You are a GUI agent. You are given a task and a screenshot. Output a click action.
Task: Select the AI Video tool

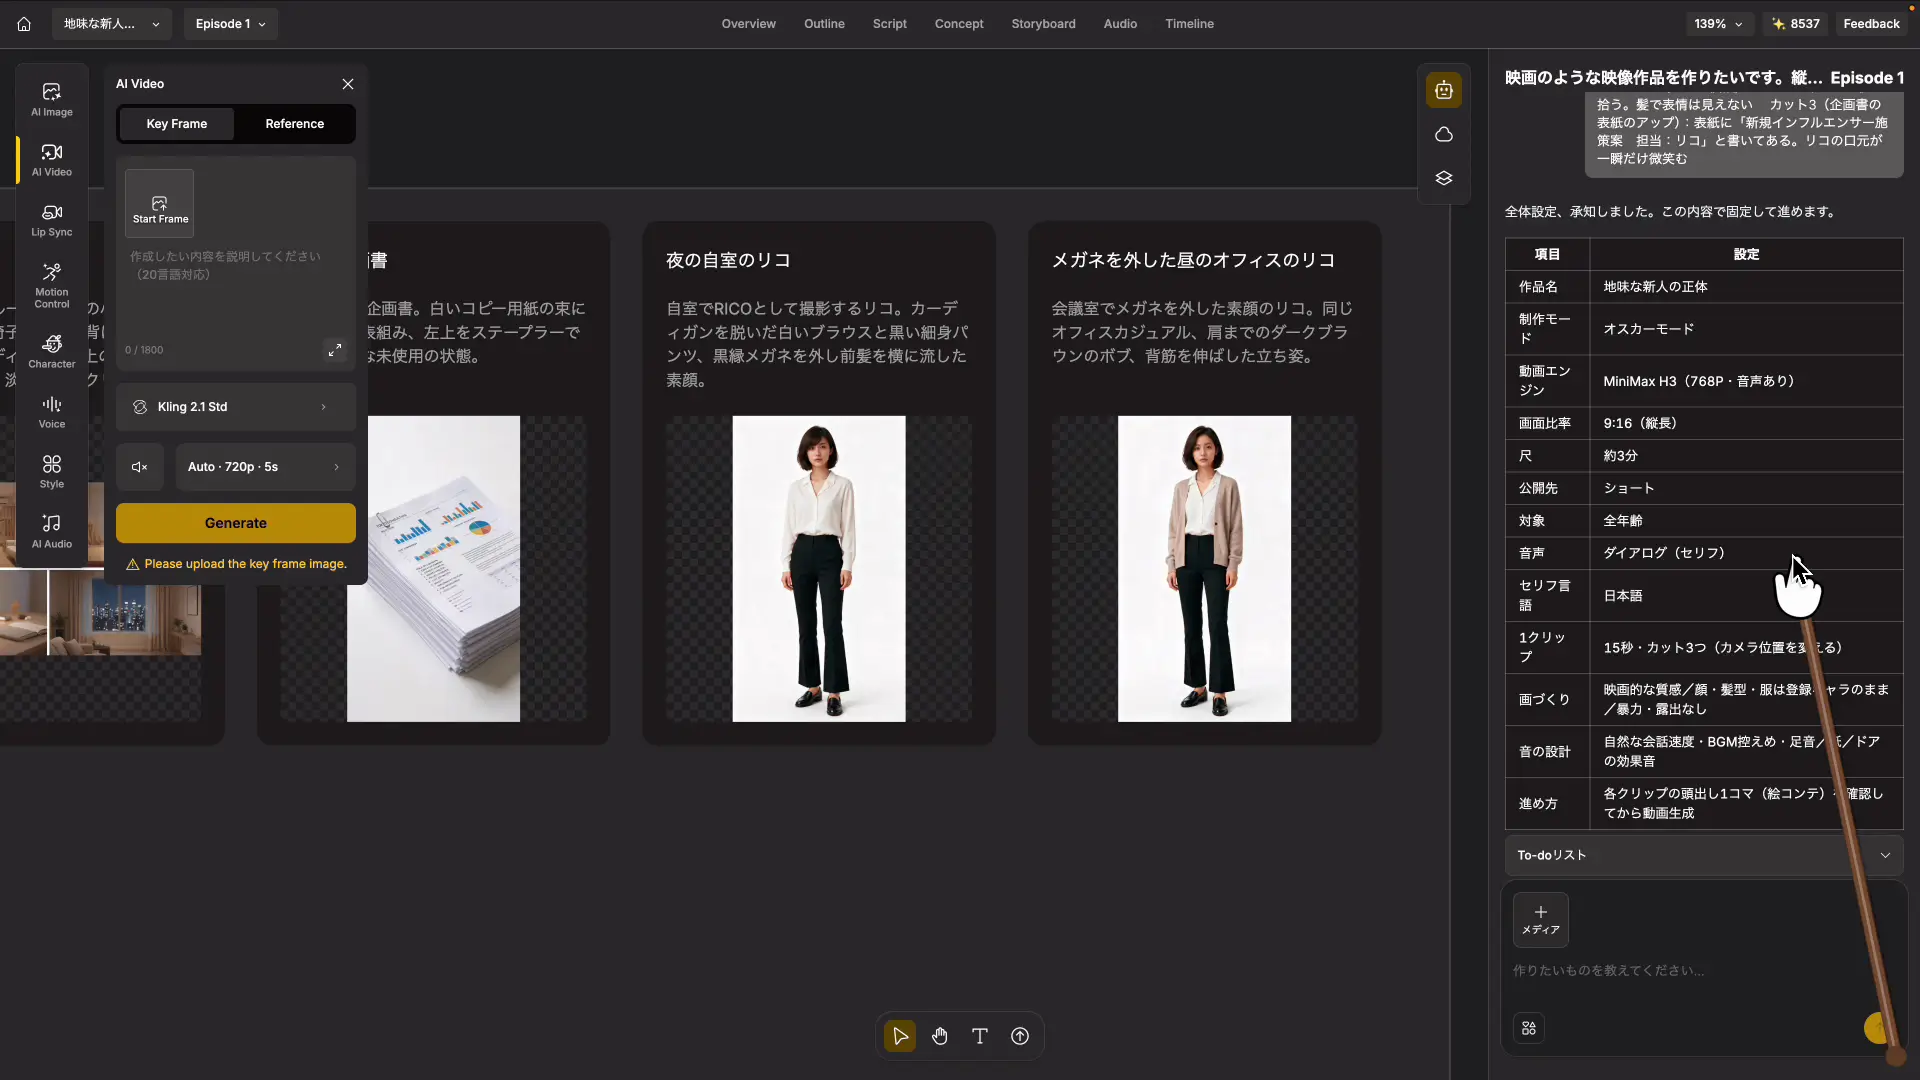pyautogui.click(x=52, y=159)
